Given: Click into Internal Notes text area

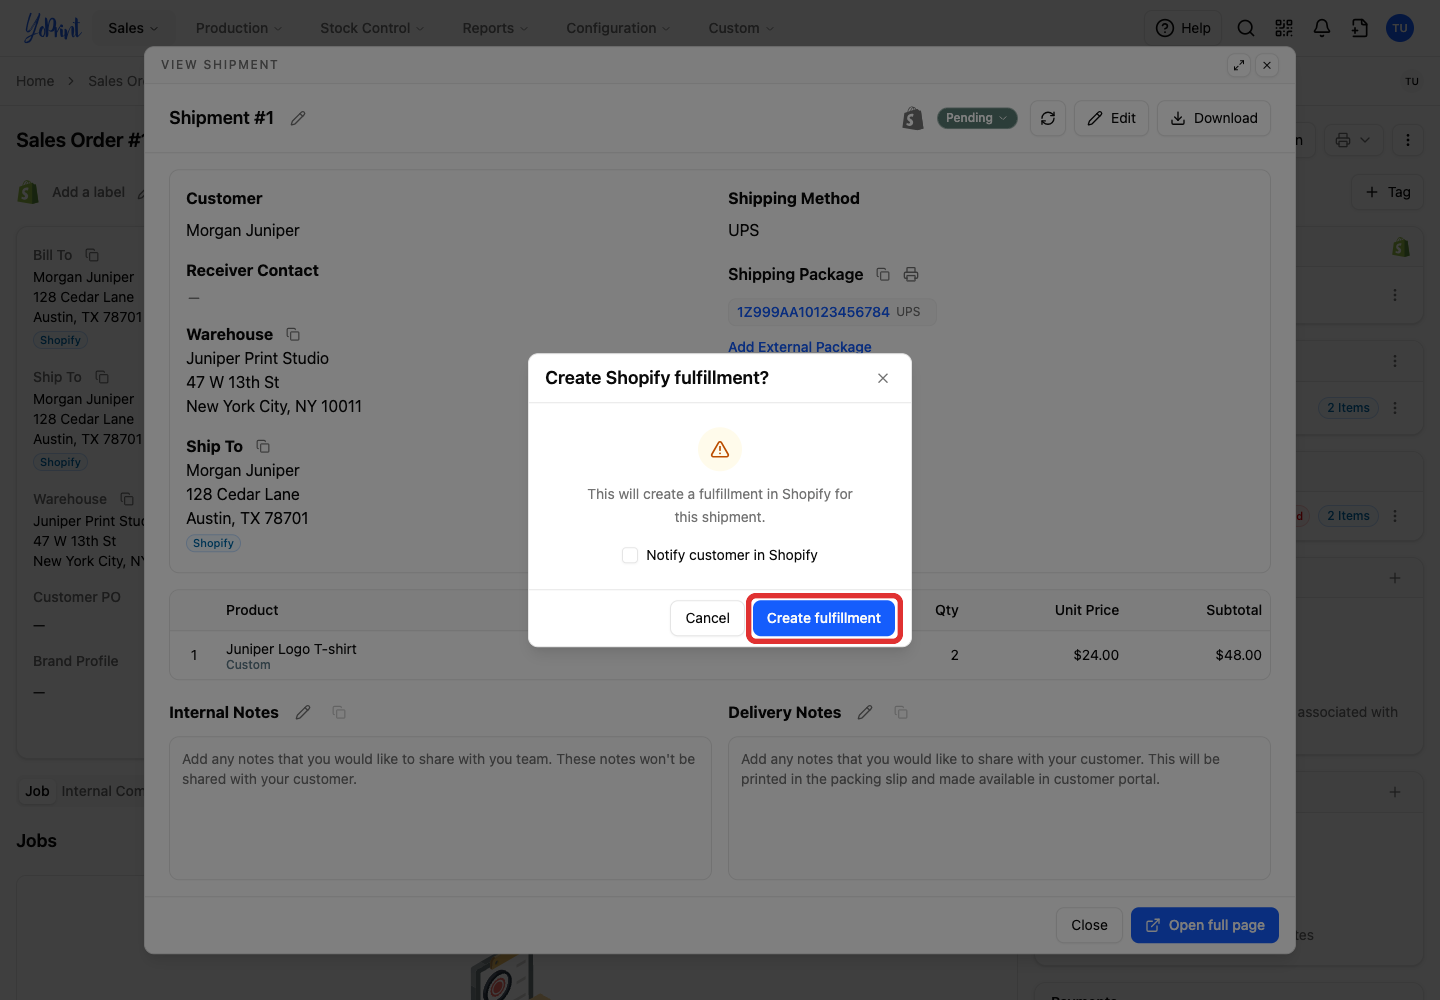Looking at the screenshot, I should pyautogui.click(x=440, y=808).
